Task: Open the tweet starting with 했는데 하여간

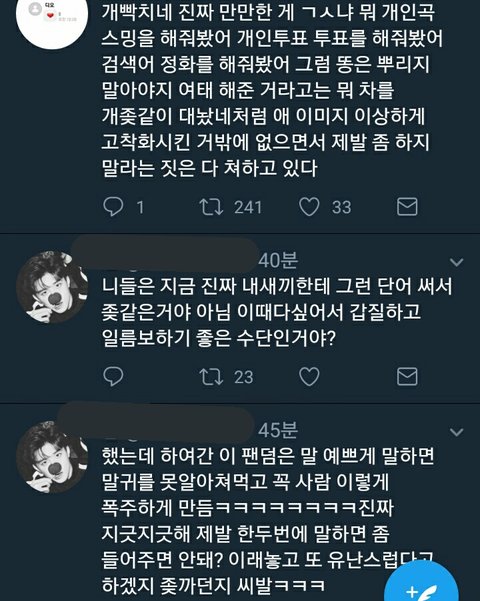Action: pyautogui.click(x=268, y=520)
